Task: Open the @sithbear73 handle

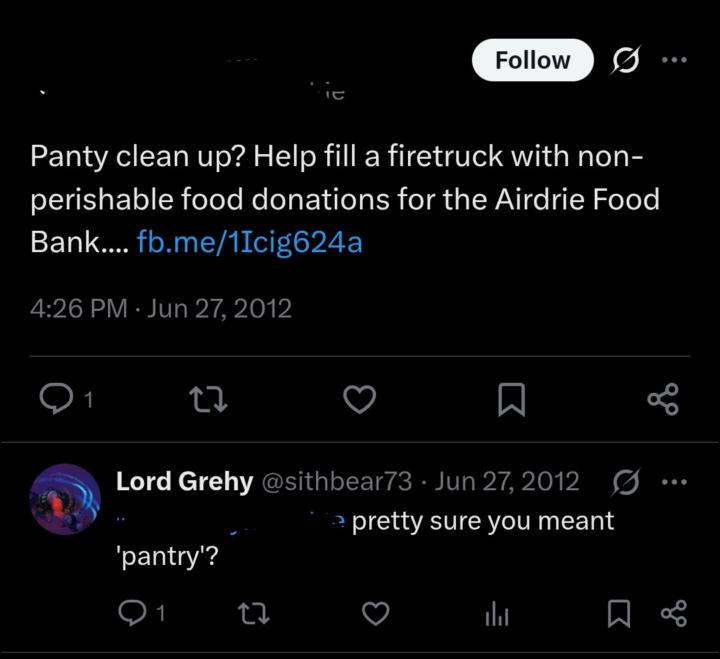Action: (336, 481)
